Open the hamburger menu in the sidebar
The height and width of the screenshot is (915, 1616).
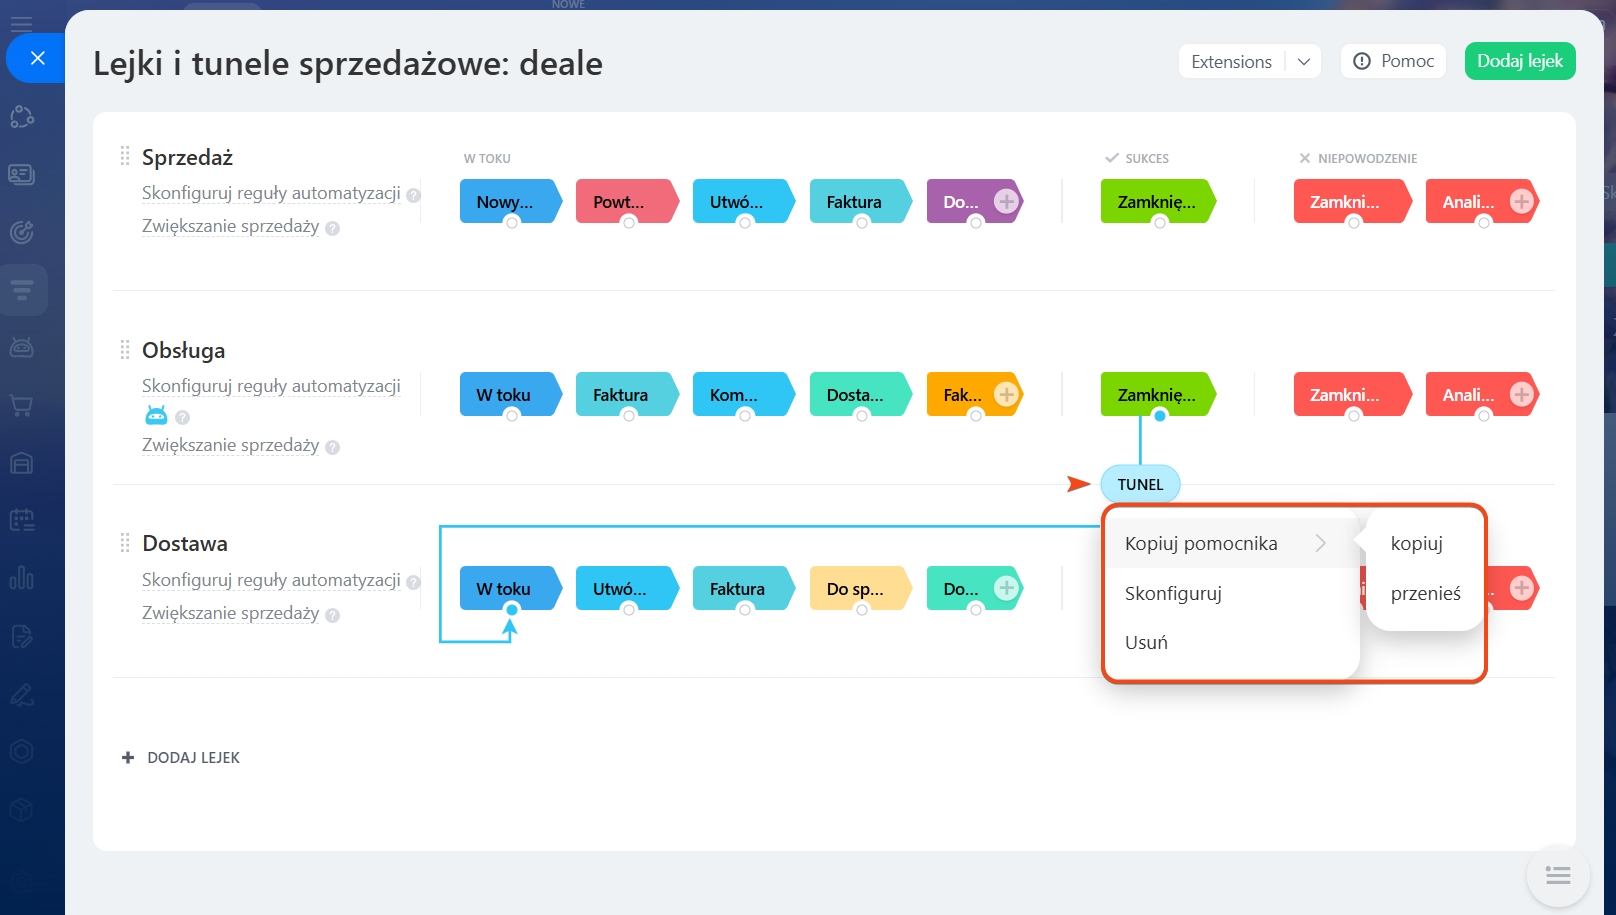(x=21, y=23)
